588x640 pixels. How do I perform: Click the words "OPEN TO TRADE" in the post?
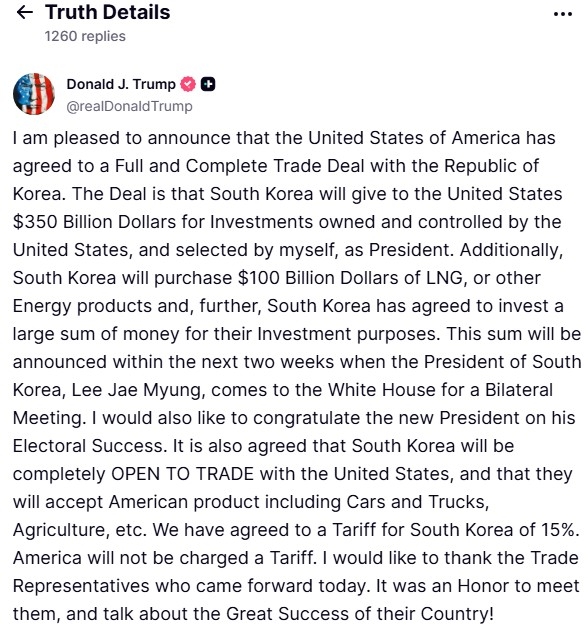coord(182,474)
